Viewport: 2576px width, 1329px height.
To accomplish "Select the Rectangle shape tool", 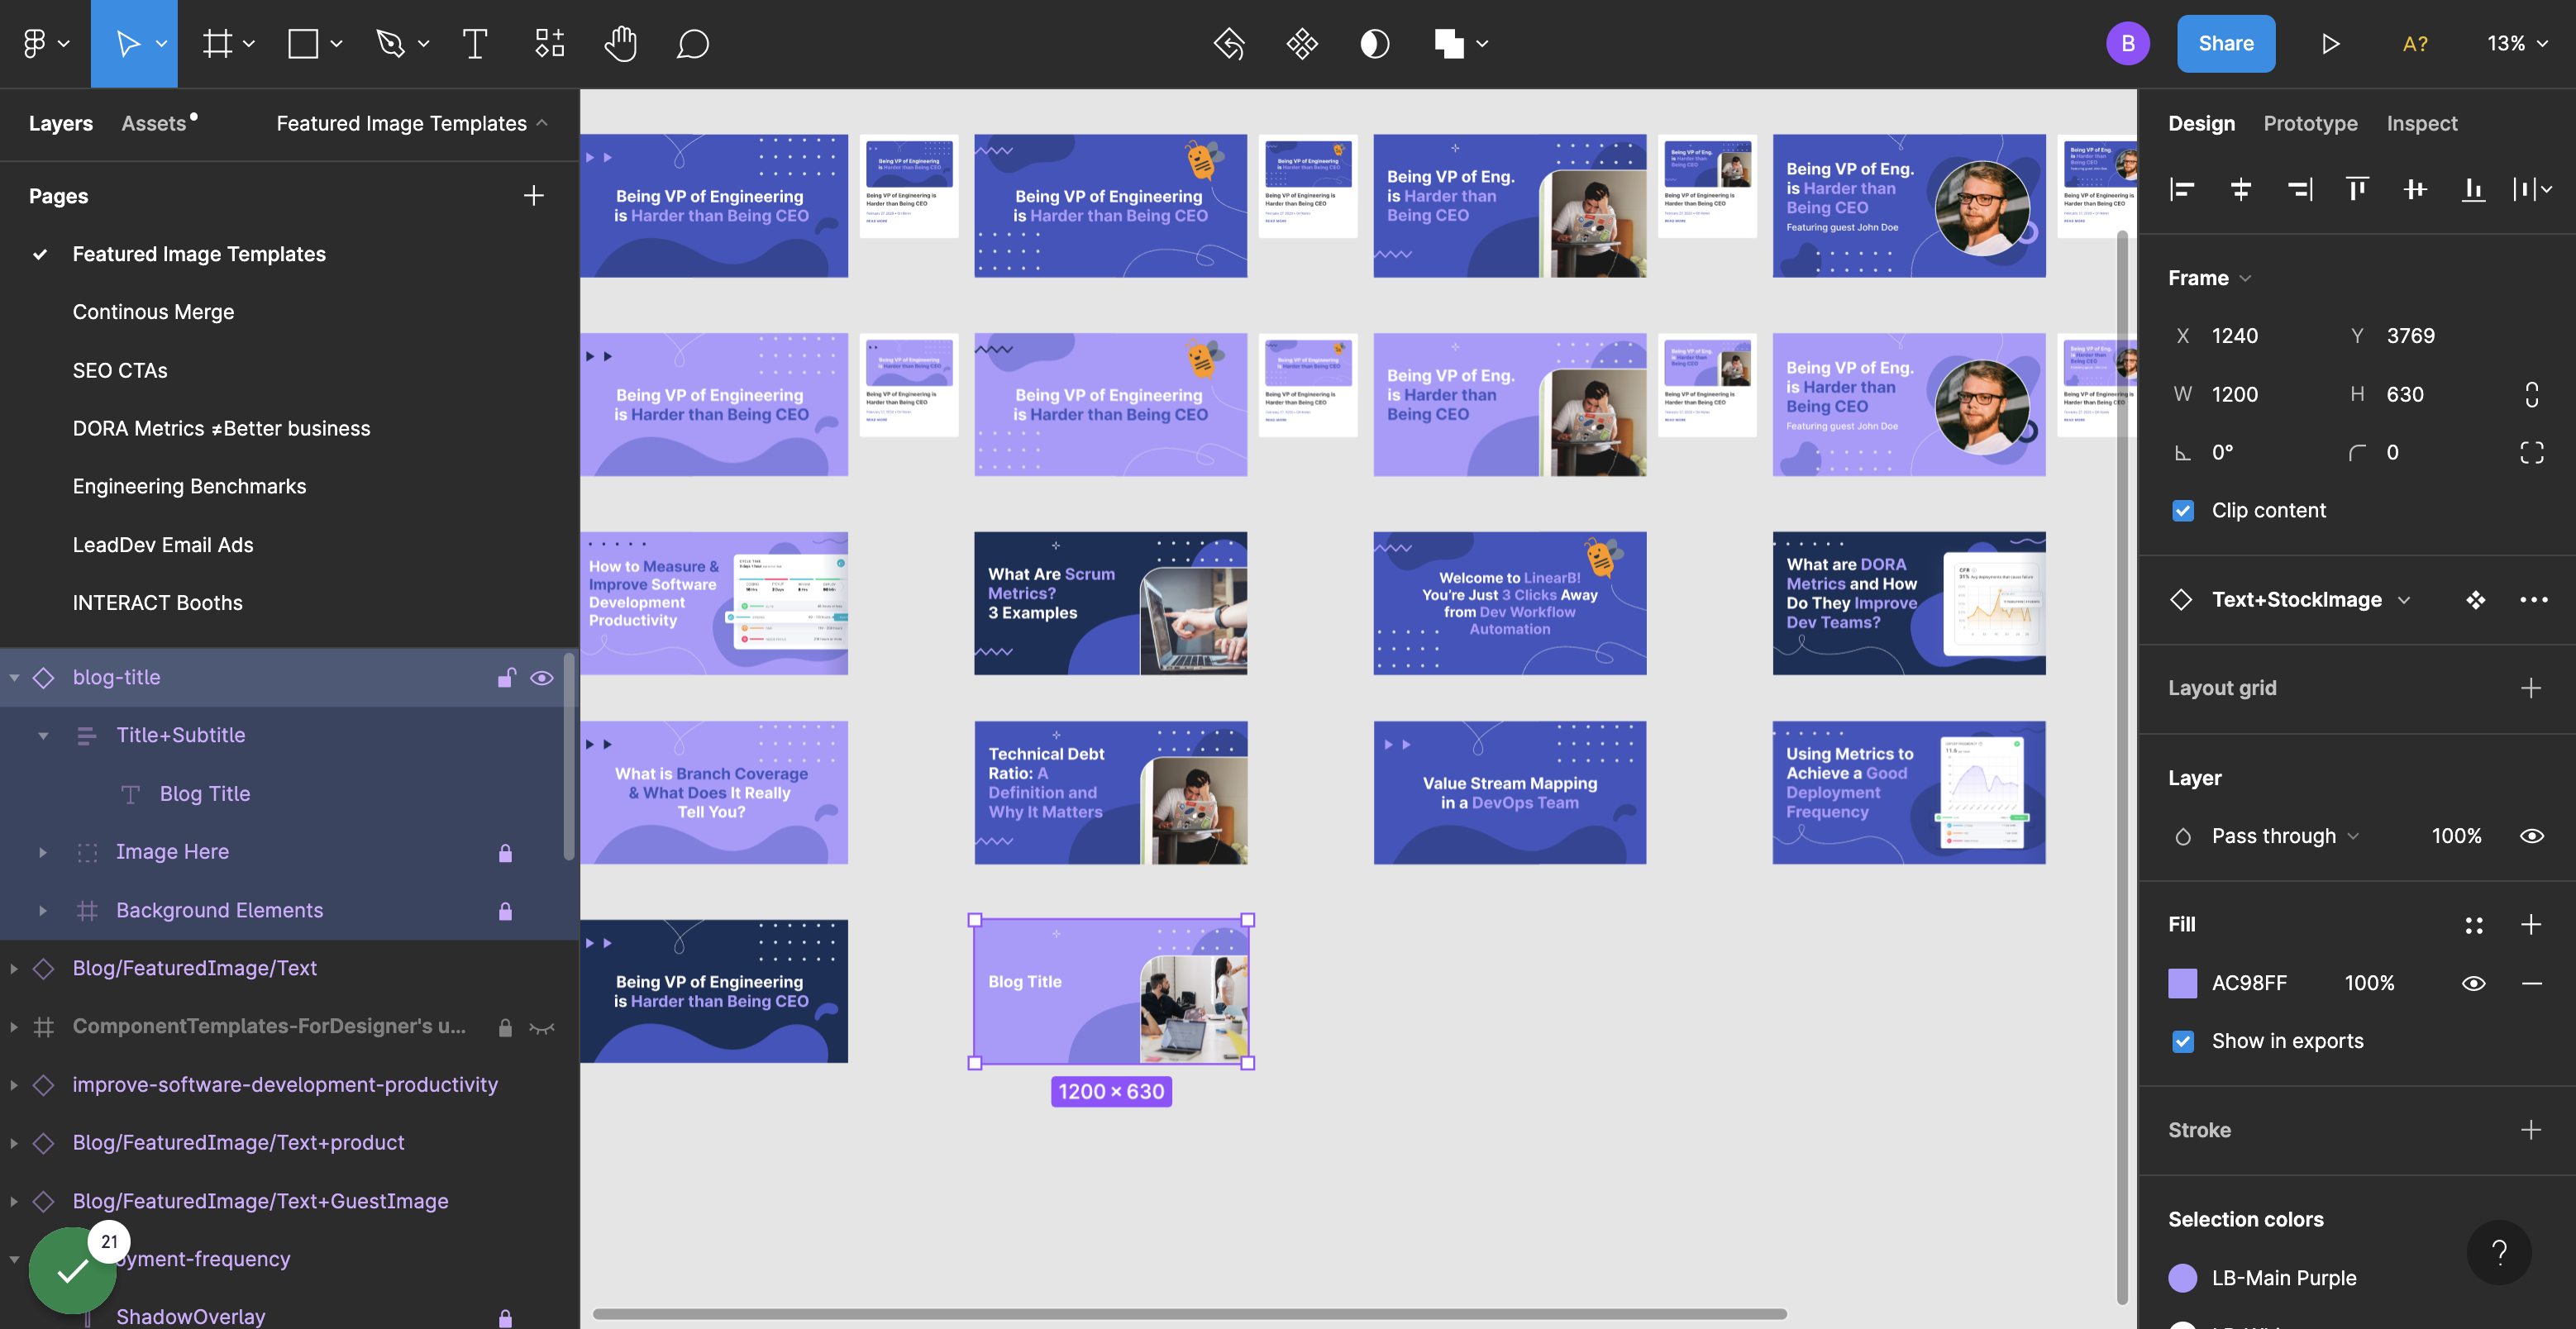I will (x=303, y=43).
